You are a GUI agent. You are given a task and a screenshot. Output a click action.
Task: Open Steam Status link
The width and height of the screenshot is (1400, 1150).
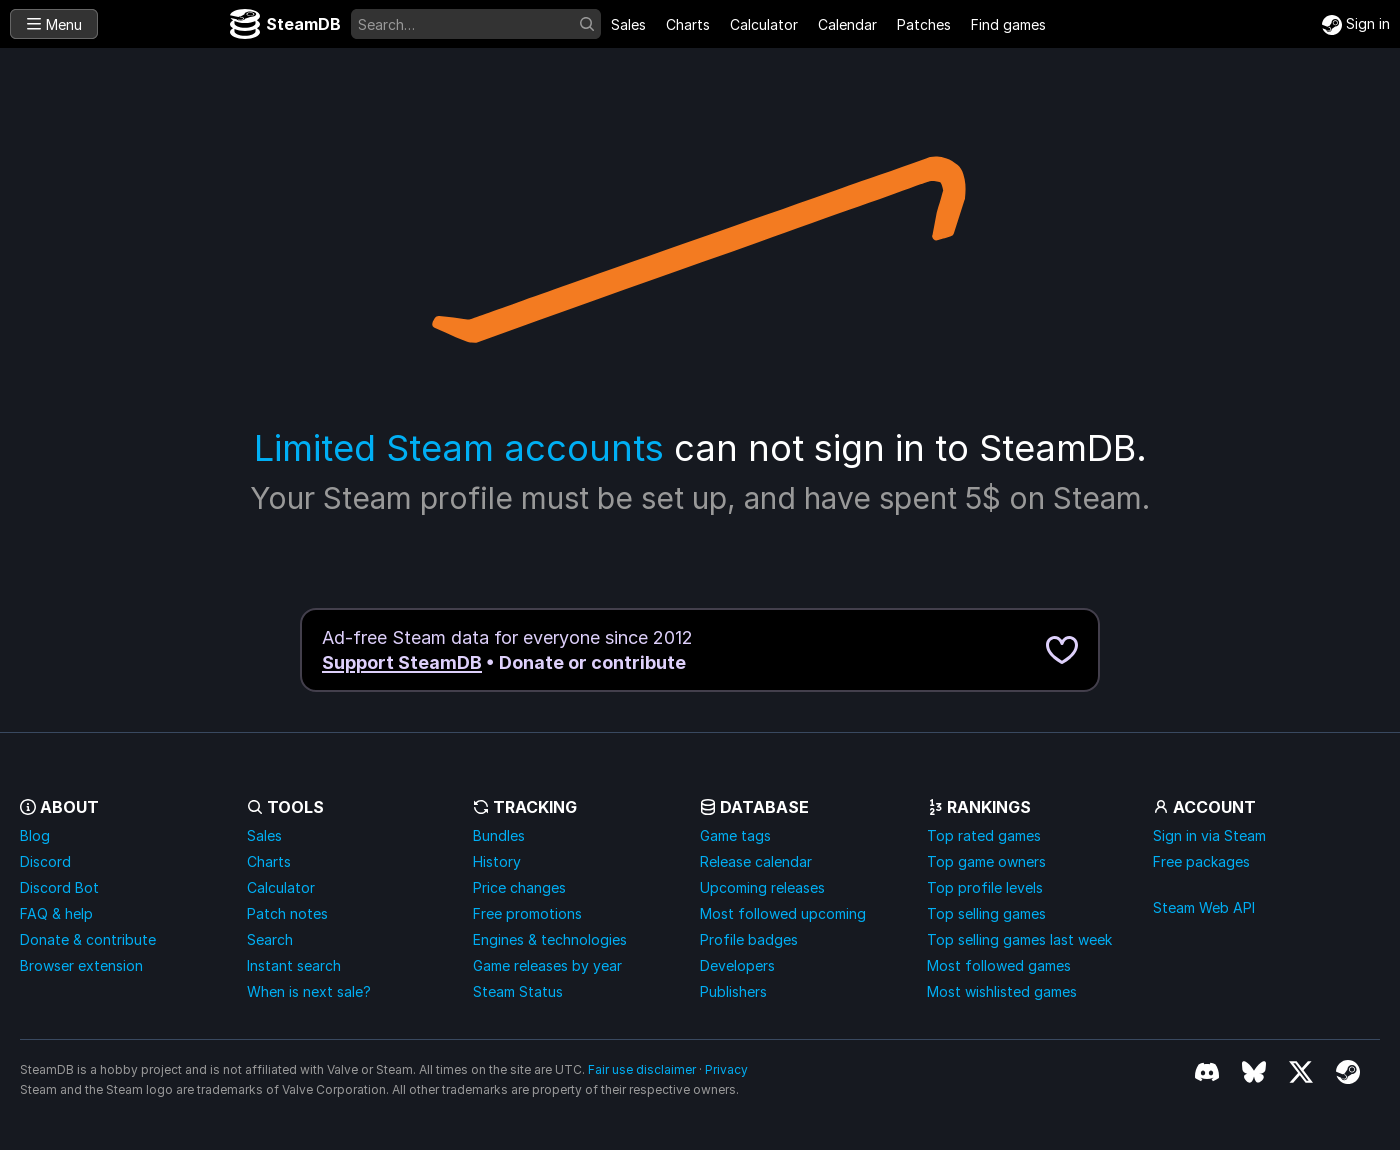tap(518, 992)
